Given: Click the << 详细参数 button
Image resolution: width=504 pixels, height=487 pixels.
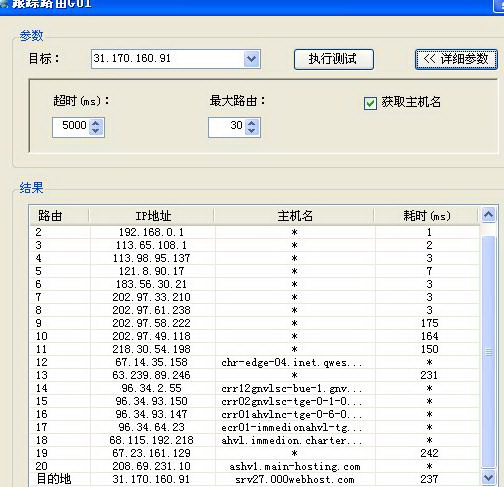Looking at the screenshot, I should tap(456, 59).
